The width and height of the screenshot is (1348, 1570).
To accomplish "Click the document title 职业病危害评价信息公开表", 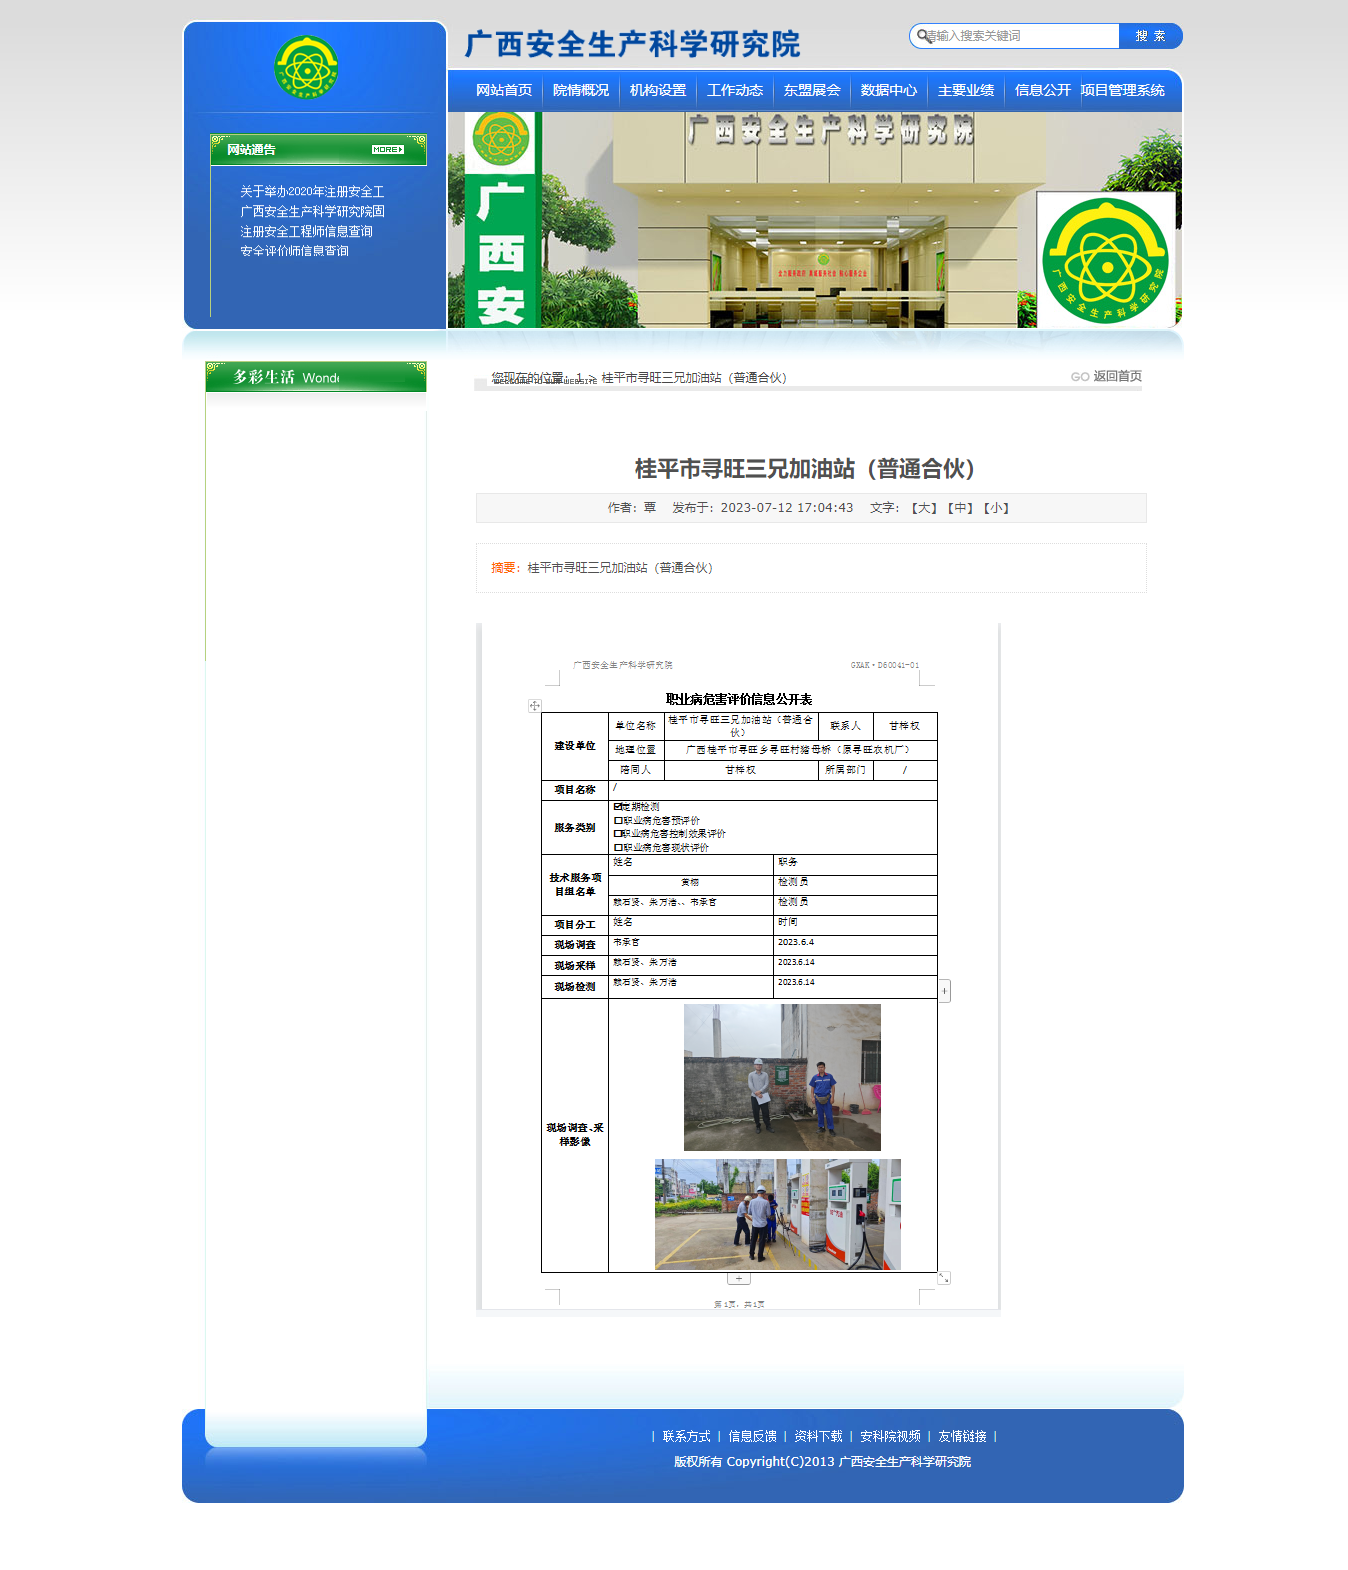I will (x=739, y=699).
